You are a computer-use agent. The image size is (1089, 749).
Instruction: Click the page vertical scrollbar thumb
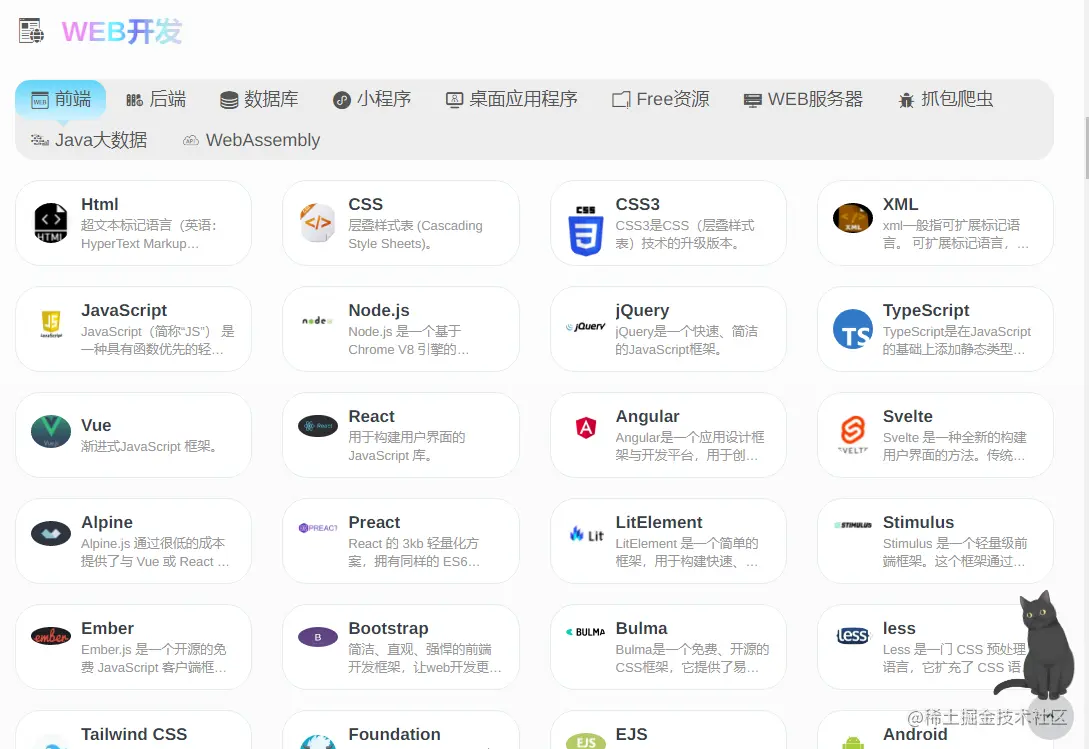point(1086,149)
